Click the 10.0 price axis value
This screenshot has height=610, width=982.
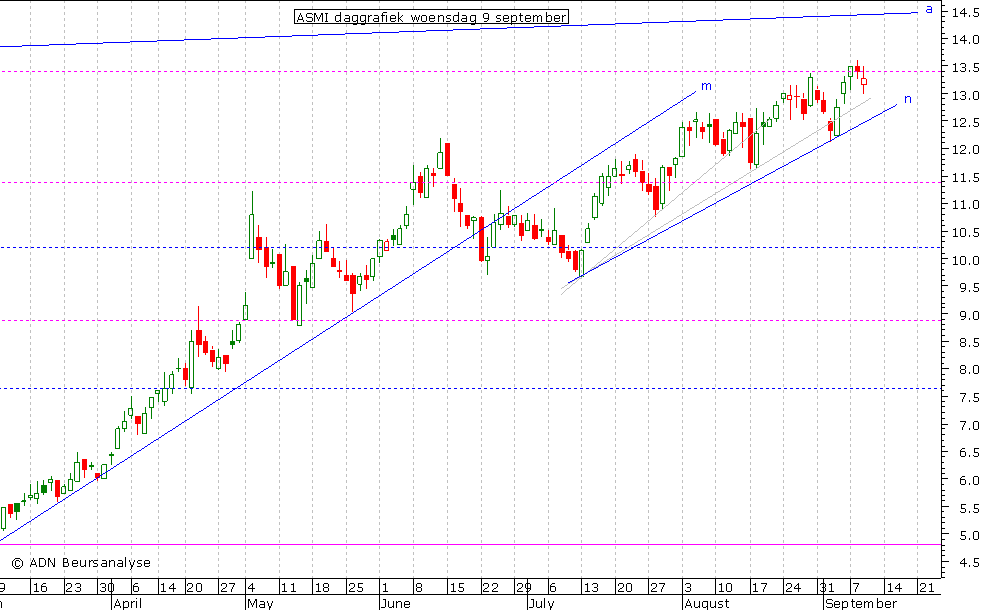point(965,261)
